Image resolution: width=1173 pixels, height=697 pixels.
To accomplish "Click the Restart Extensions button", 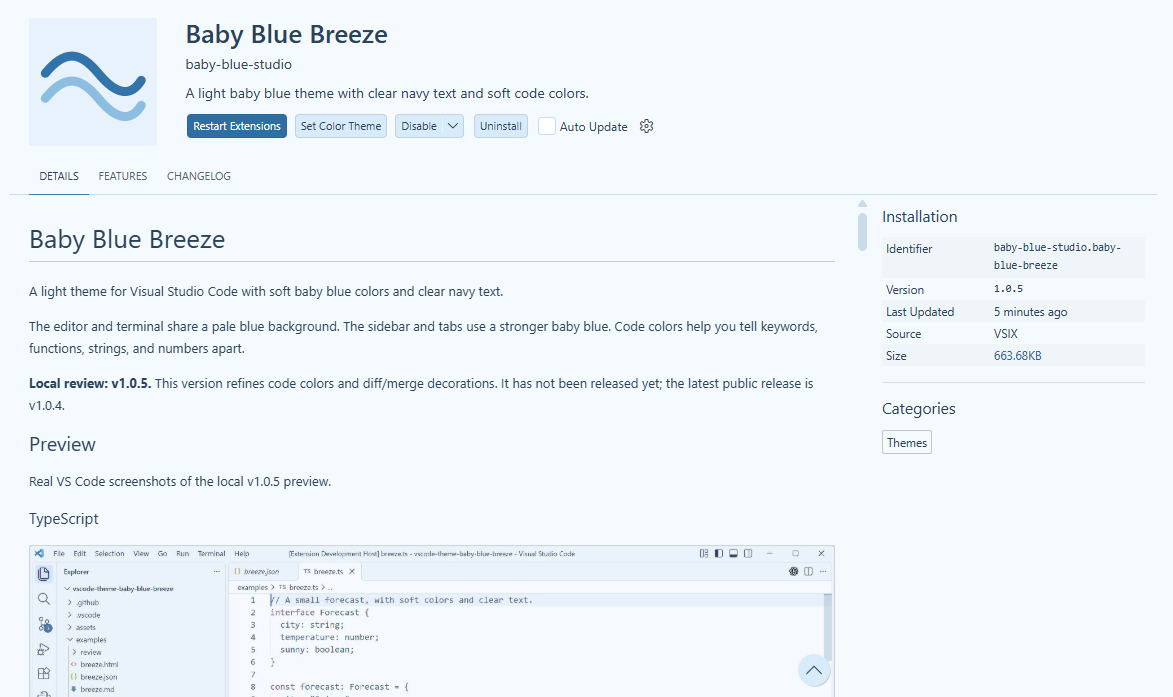I will point(237,126).
